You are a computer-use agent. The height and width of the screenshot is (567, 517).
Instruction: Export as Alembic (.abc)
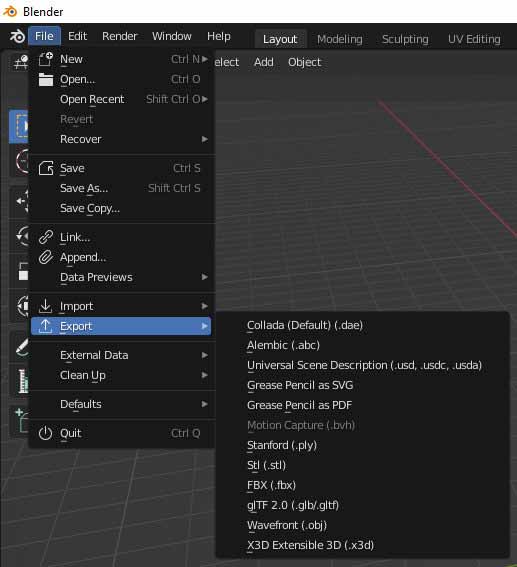pos(363,345)
